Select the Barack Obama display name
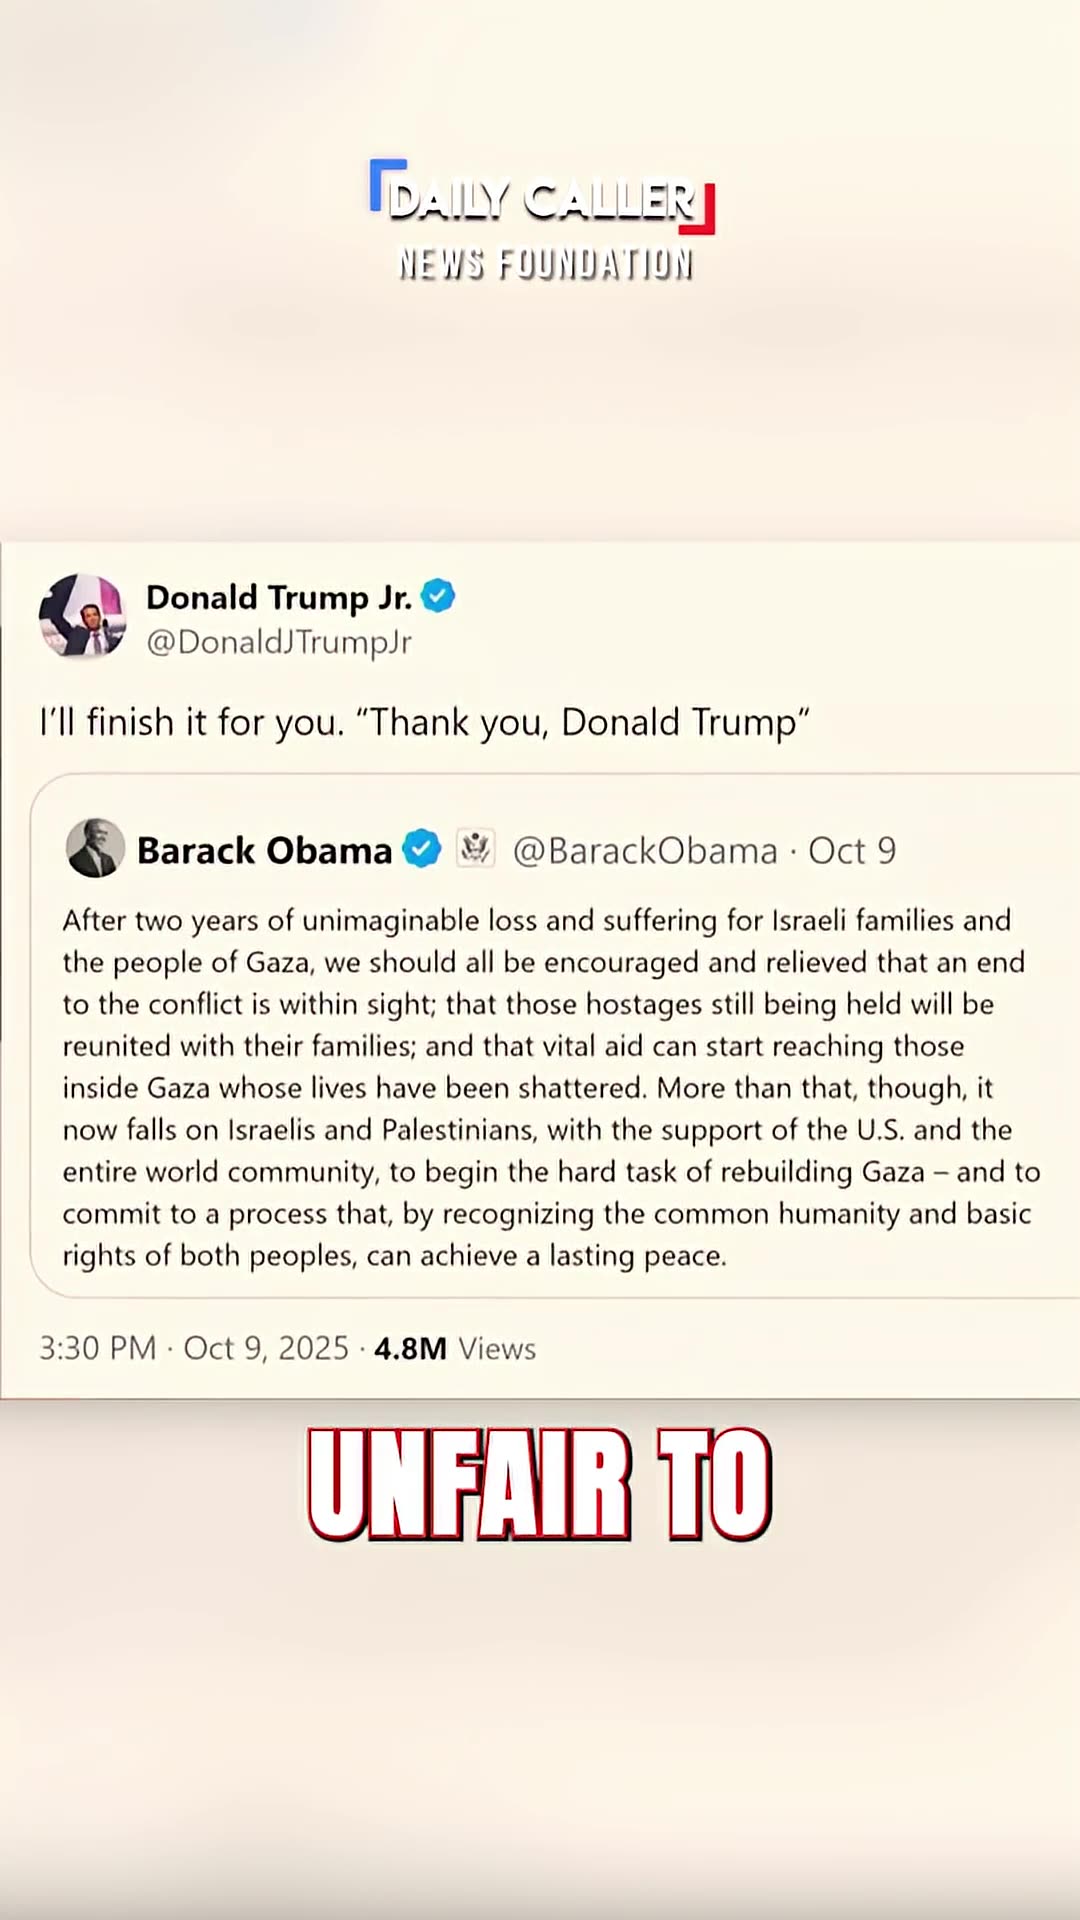The width and height of the screenshot is (1080, 1920). pos(264,850)
